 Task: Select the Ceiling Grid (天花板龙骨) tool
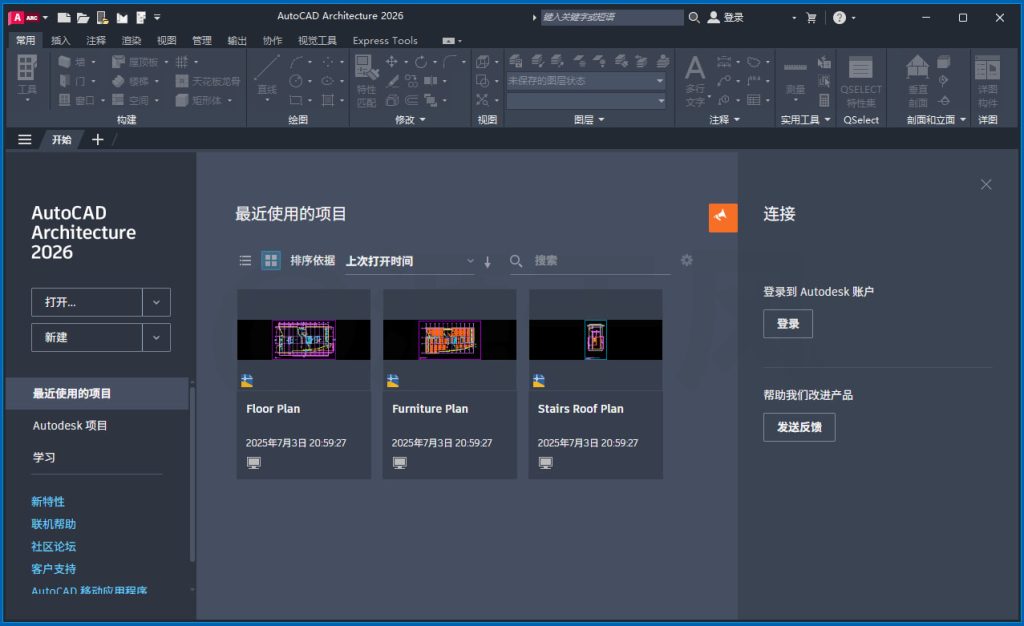click(x=208, y=81)
